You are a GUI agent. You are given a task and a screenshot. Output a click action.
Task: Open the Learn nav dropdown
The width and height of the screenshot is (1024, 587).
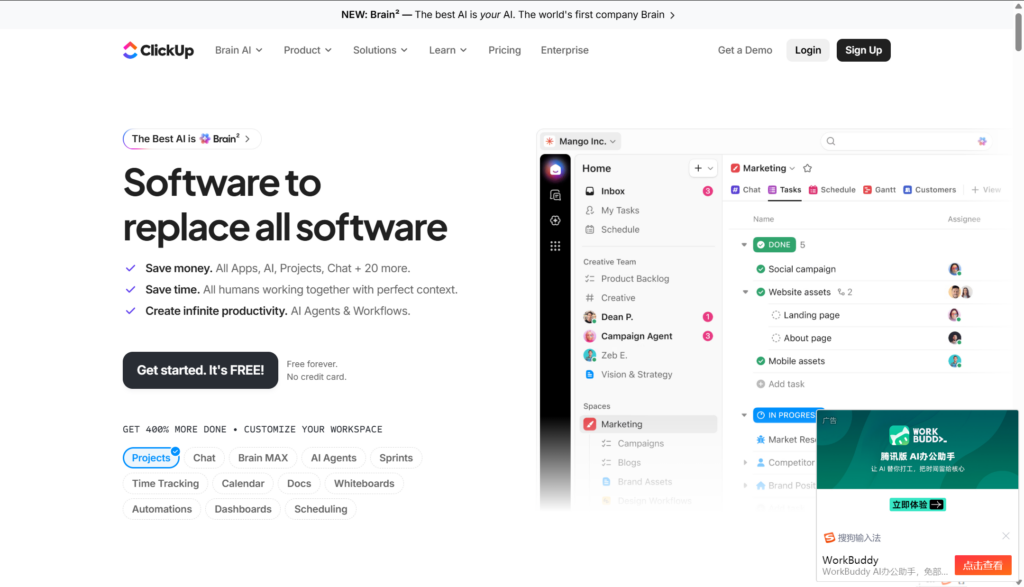[448, 50]
